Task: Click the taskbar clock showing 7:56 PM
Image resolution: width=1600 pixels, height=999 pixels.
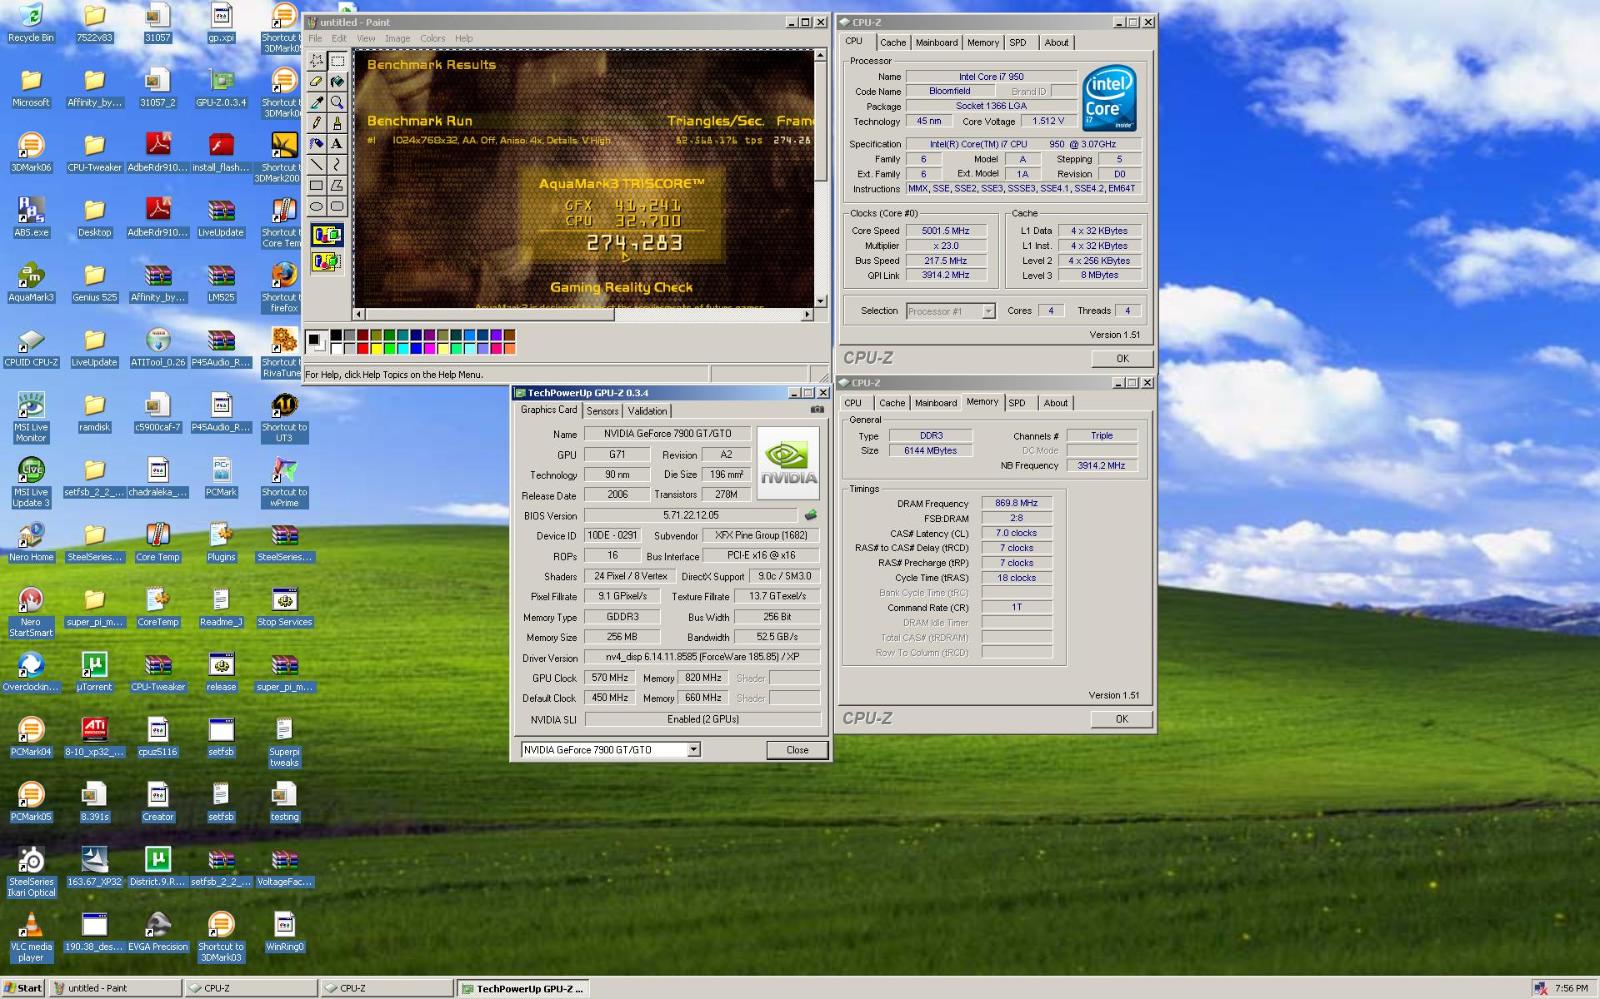Action: pyautogui.click(x=1571, y=988)
